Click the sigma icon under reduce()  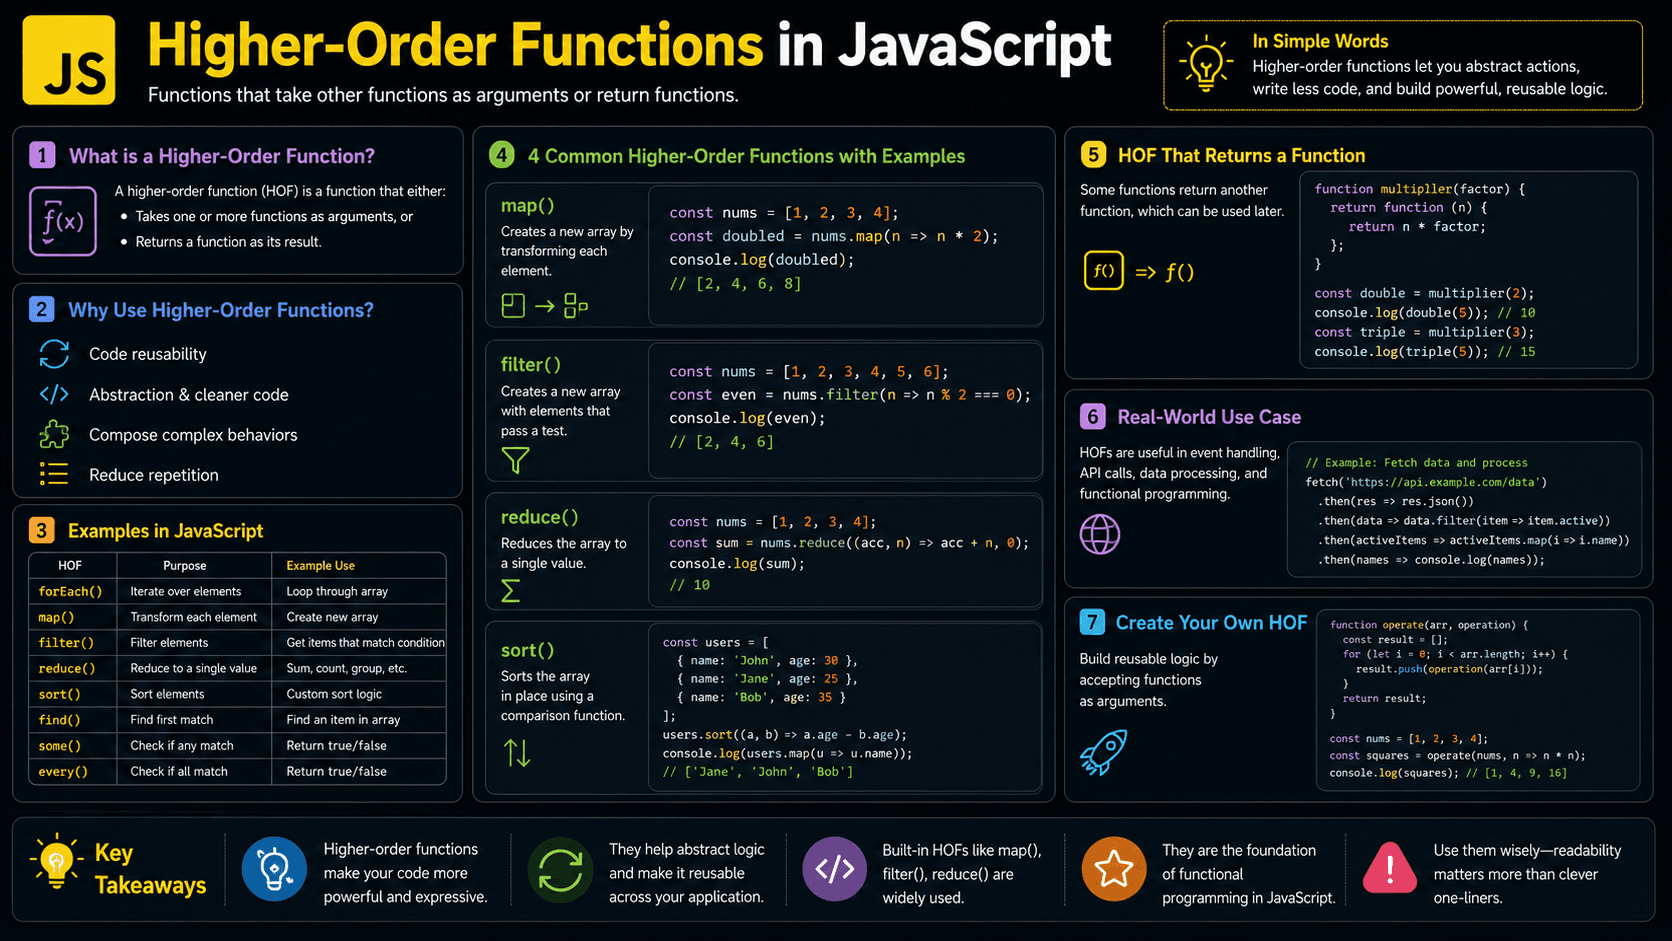[510, 591]
